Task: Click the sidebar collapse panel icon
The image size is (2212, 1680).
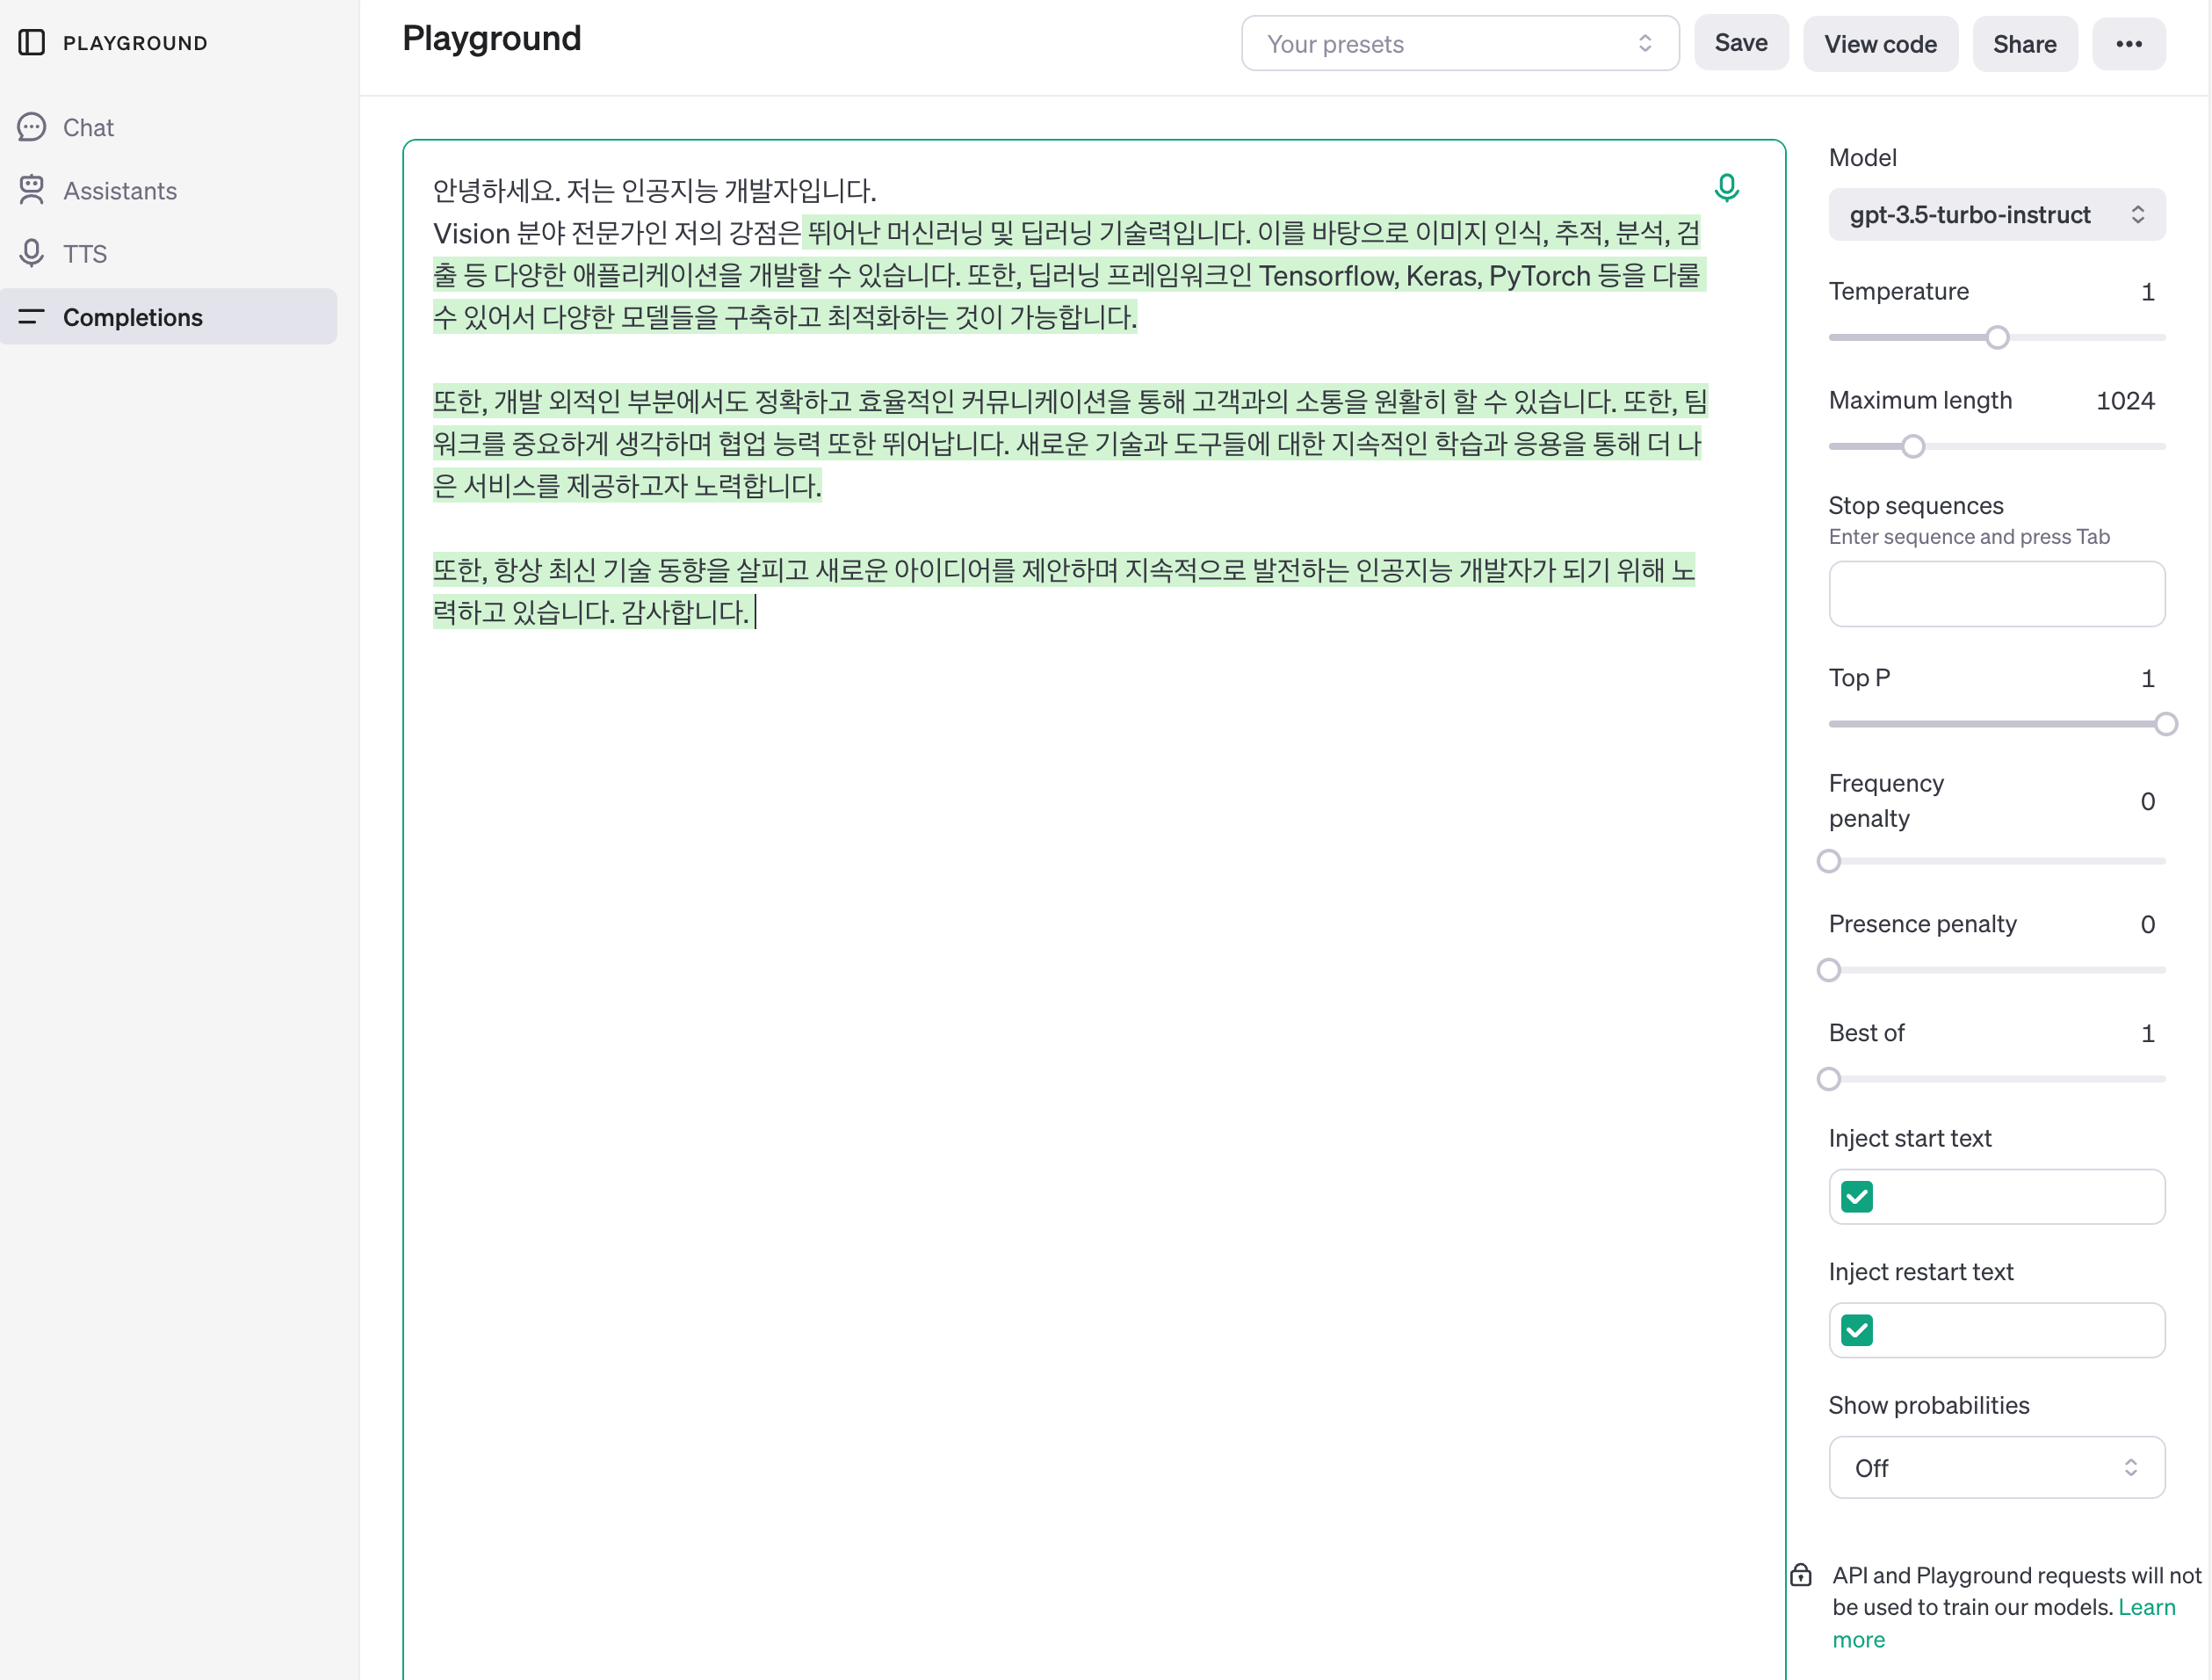Action: 31,43
